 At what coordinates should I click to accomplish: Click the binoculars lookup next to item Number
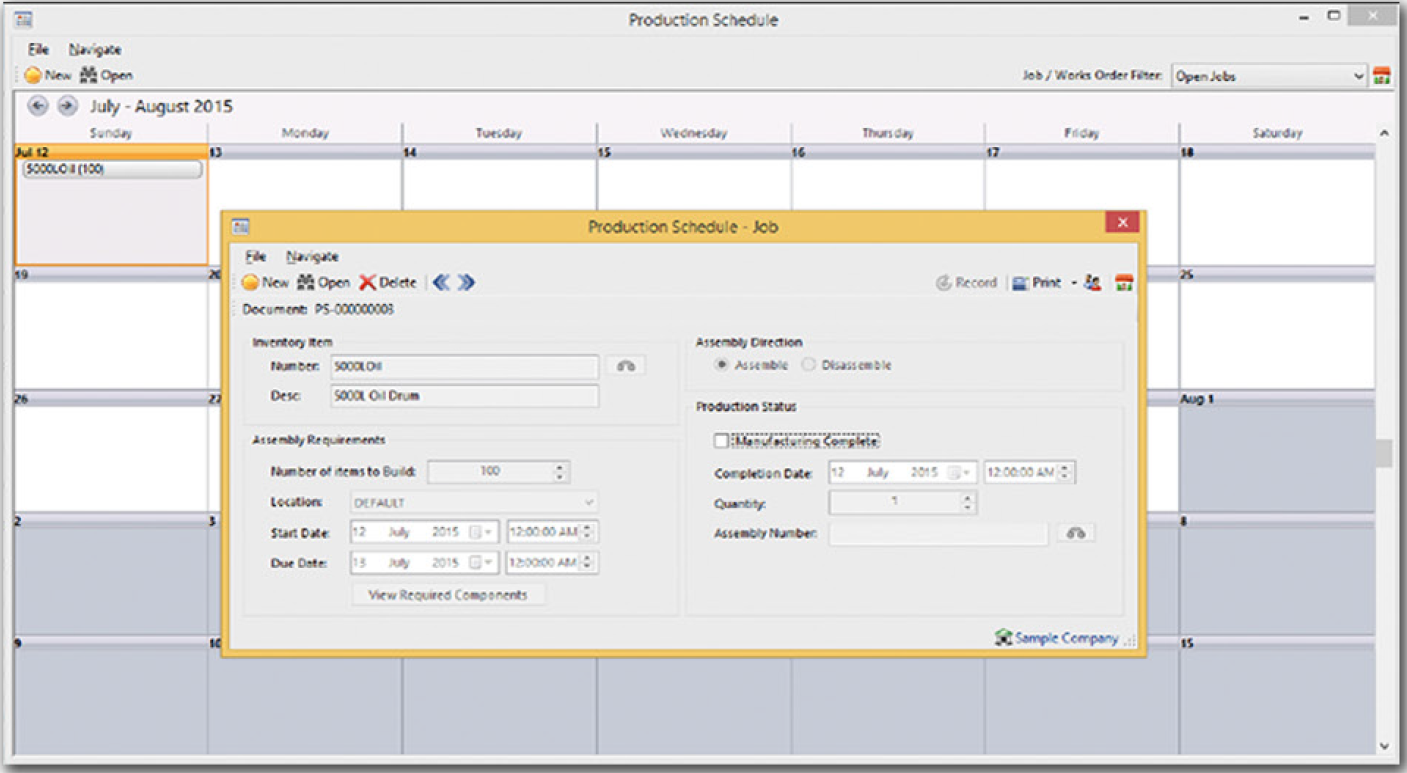pos(626,366)
